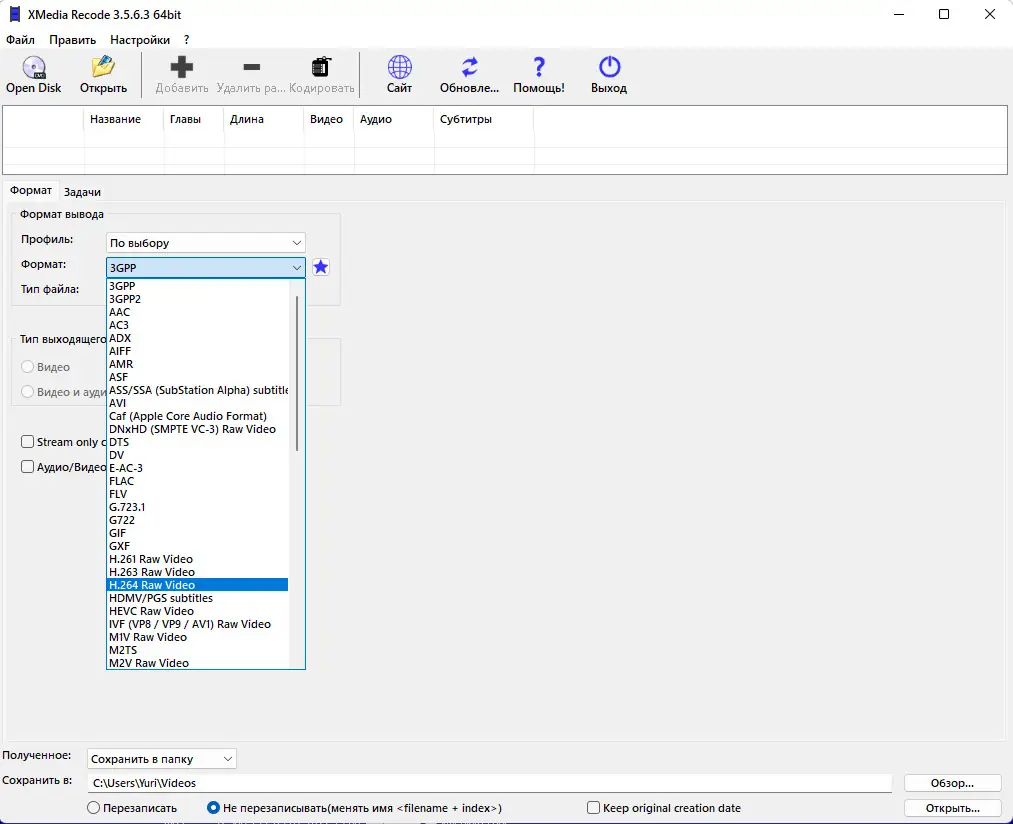Switch to the Задачи tab
The height and width of the screenshot is (824, 1013).
[x=82, y=192]
